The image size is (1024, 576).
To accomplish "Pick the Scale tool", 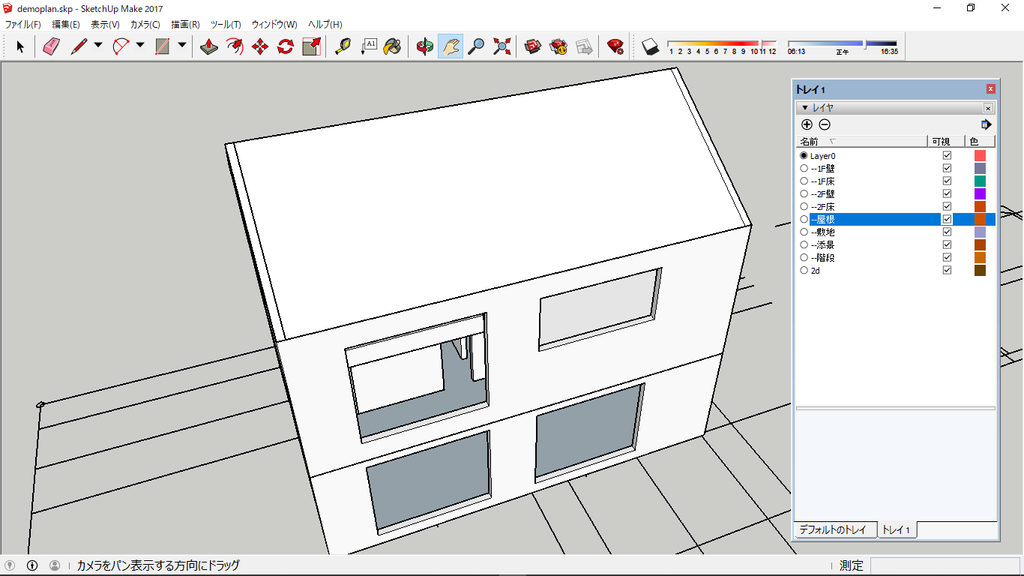I will coord(312,46).
